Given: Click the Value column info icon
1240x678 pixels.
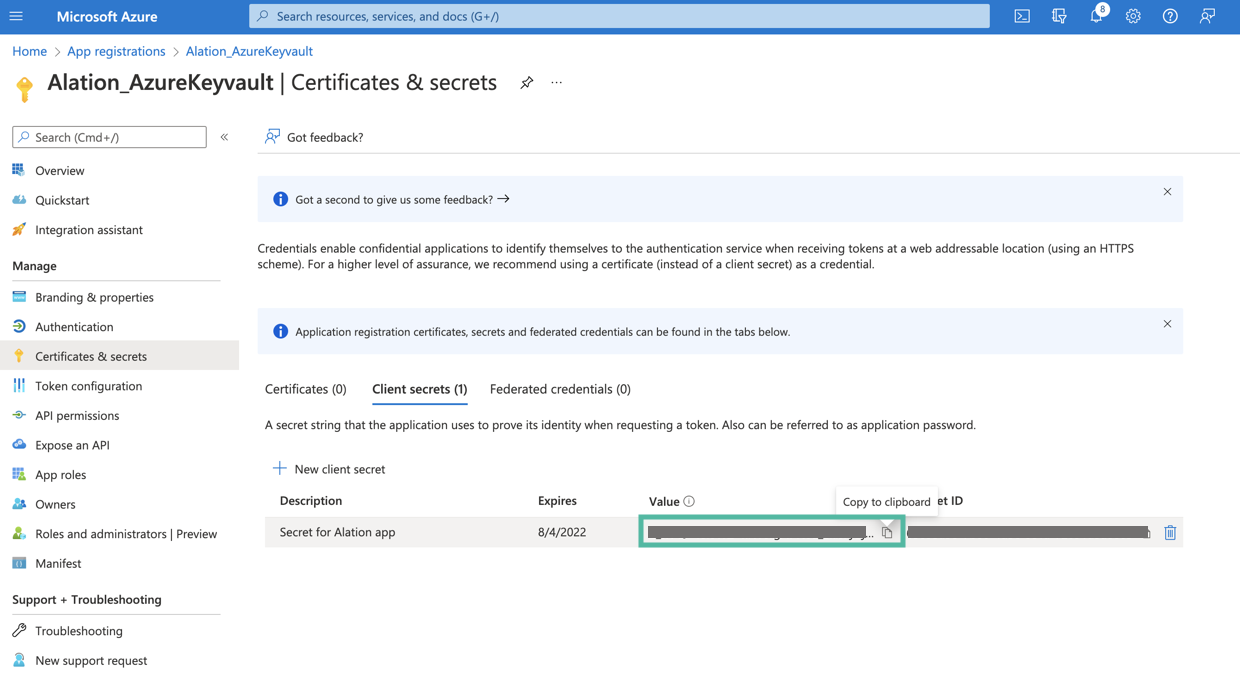Looking at the screenshot, I should tap(689, 501).
